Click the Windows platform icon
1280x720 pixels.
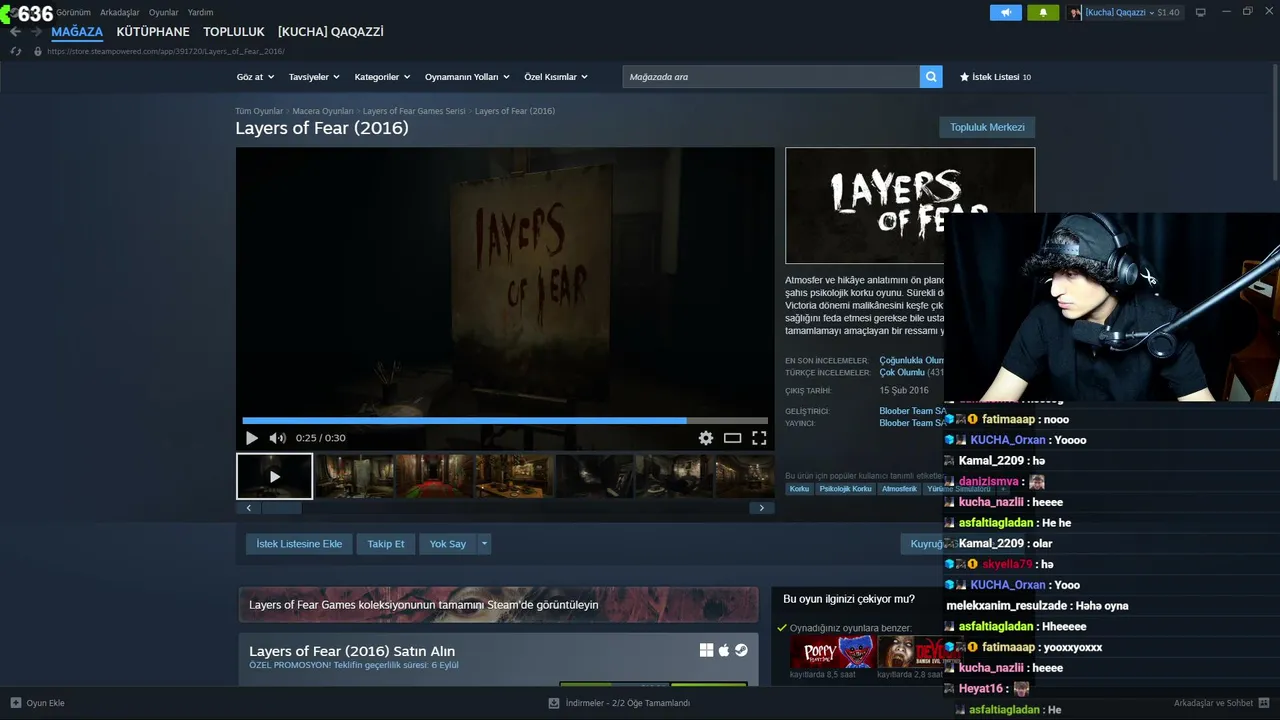706,650
